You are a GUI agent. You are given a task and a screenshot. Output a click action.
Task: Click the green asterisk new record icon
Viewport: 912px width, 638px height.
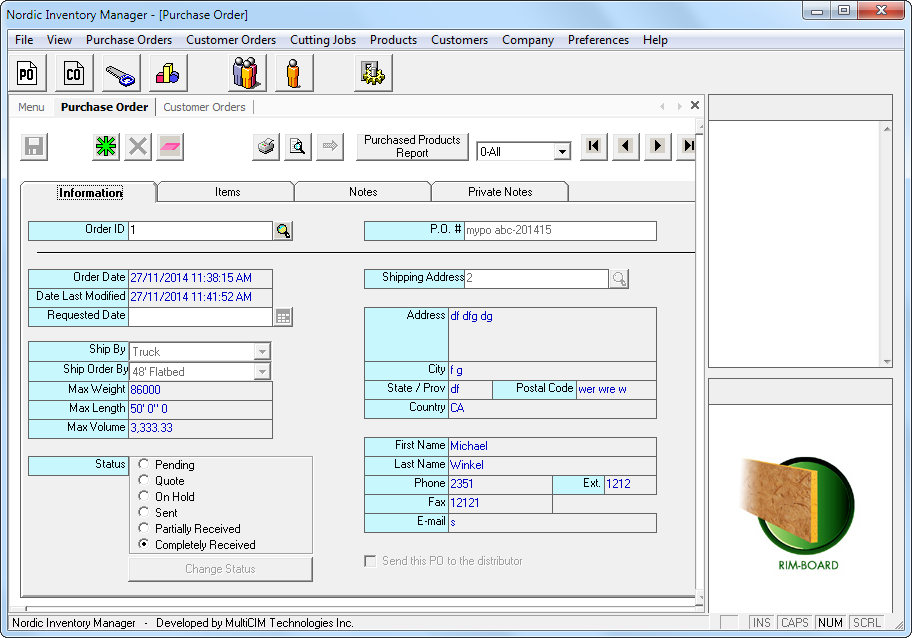coord(106,147)
